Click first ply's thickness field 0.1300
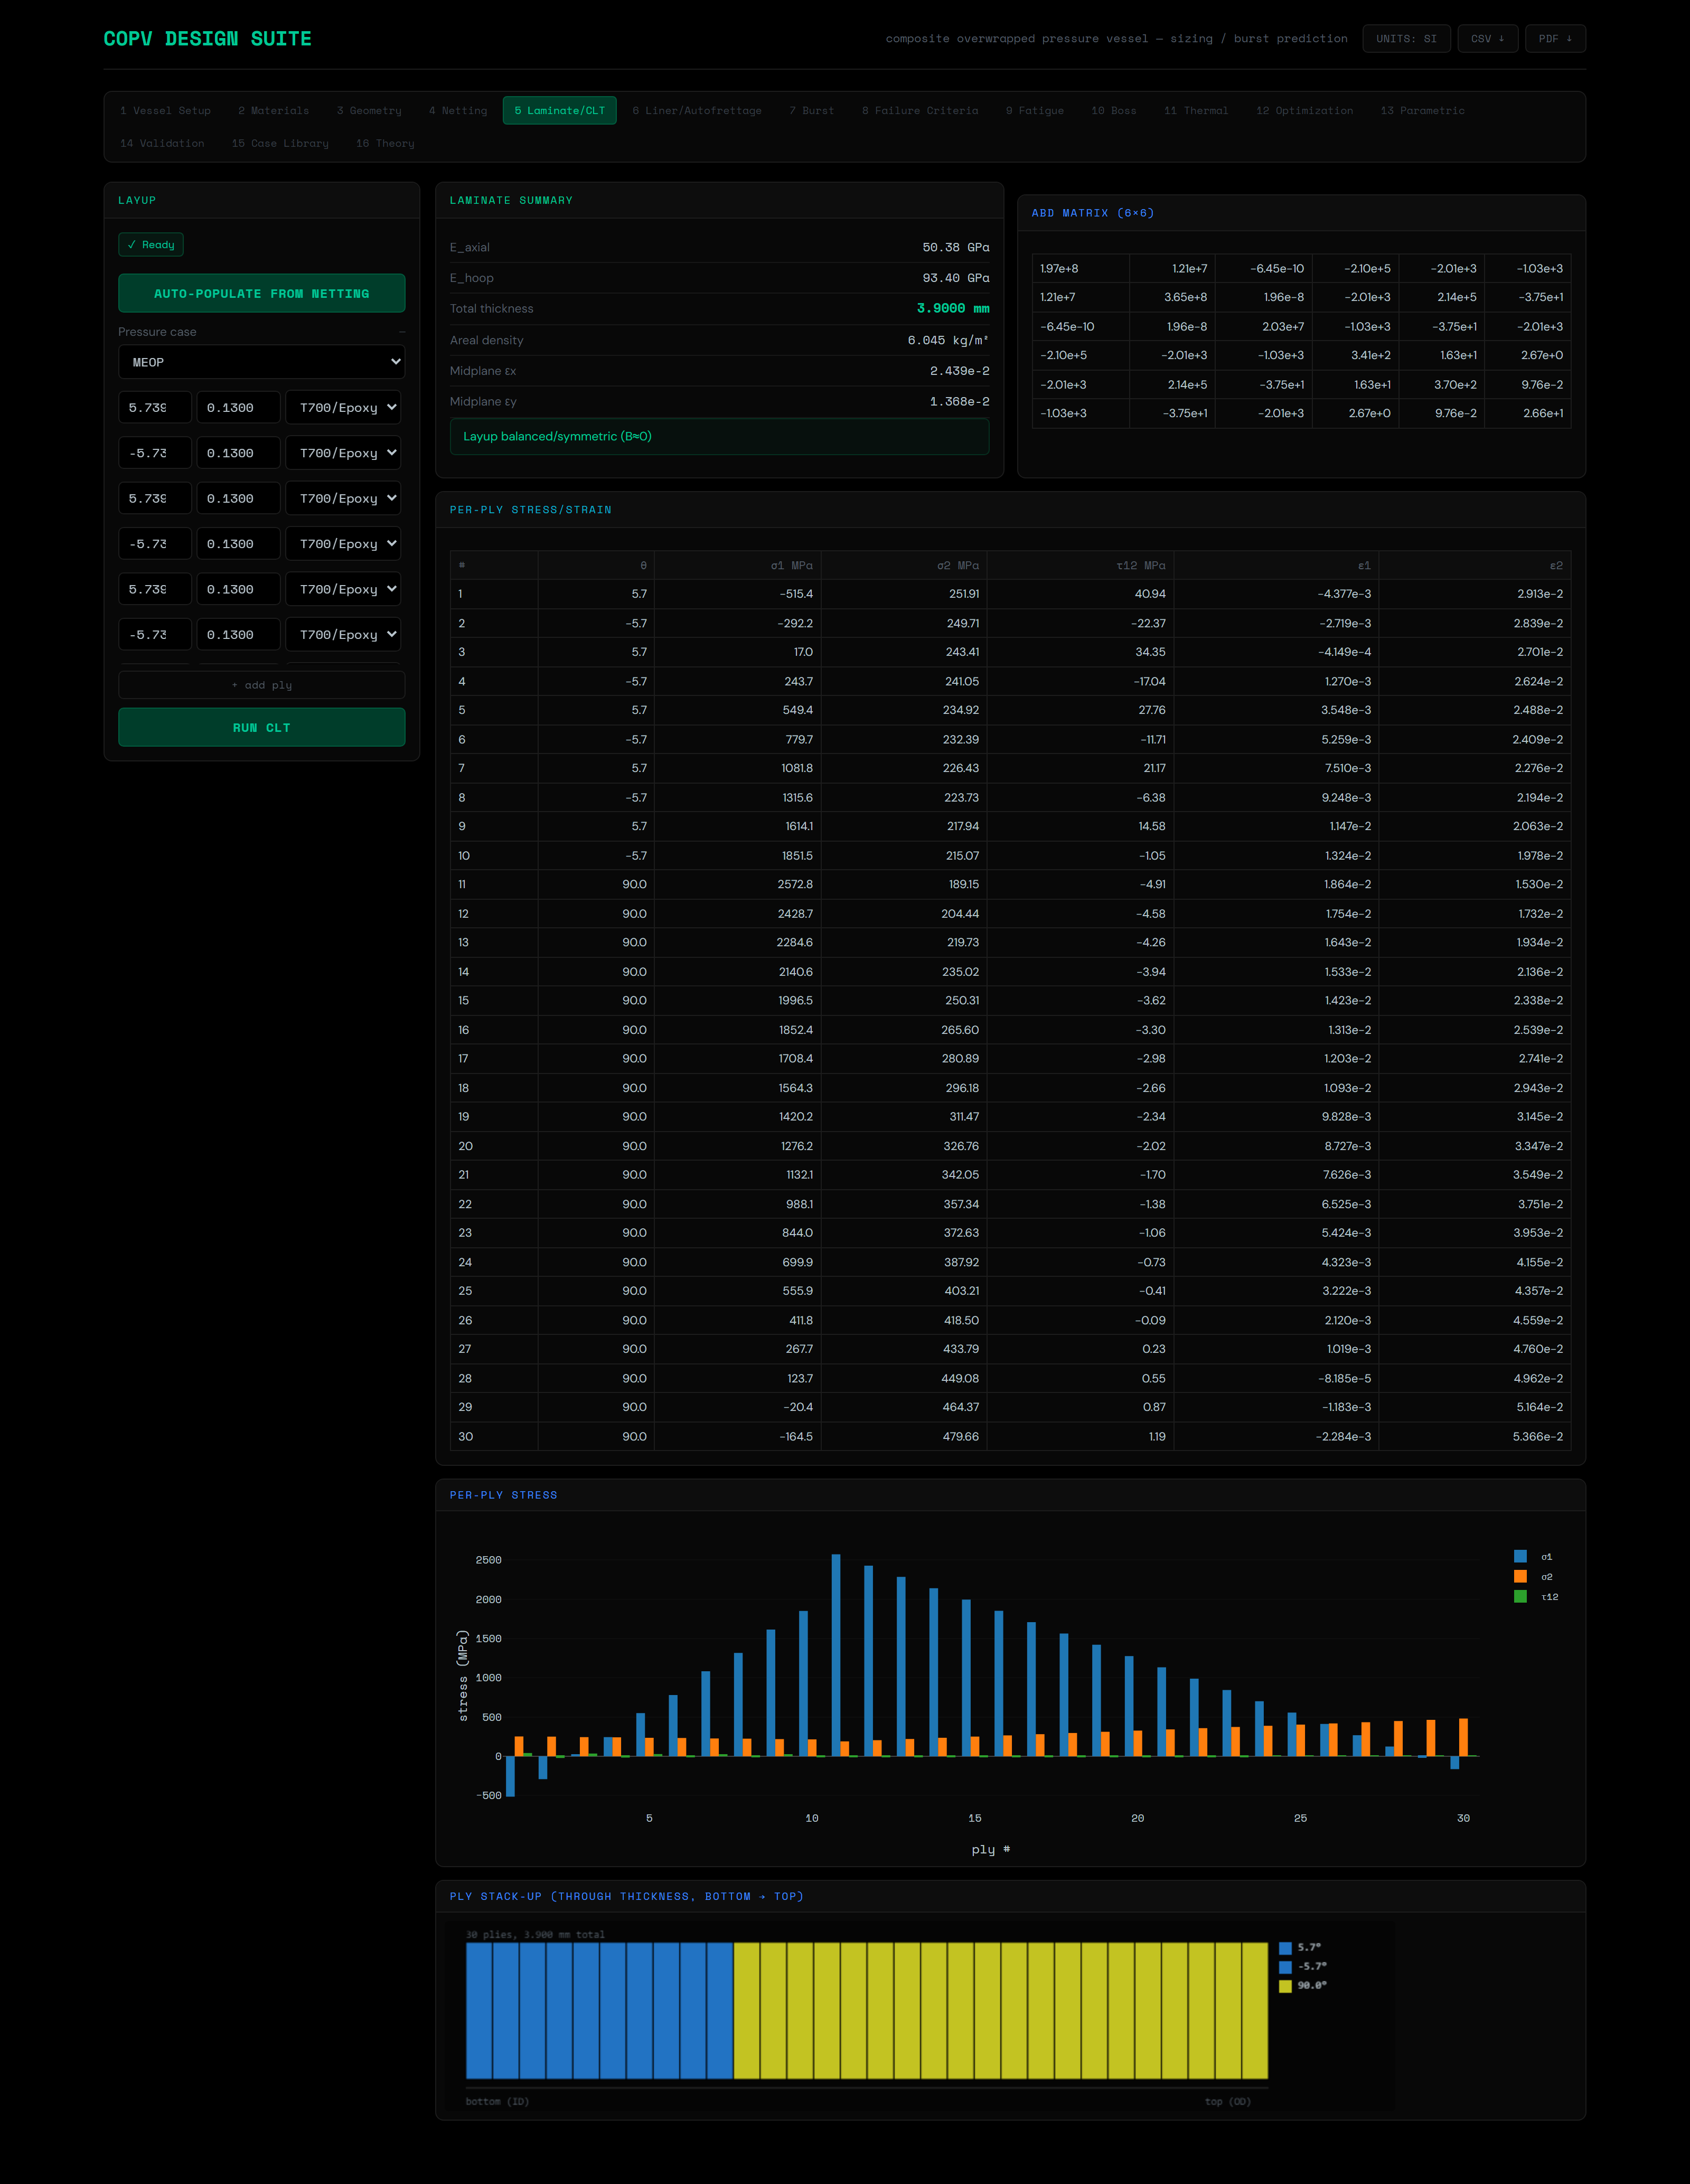The width and height of the screenshot is (1690, 2184). pyautogui.click(x=239, y=408)
